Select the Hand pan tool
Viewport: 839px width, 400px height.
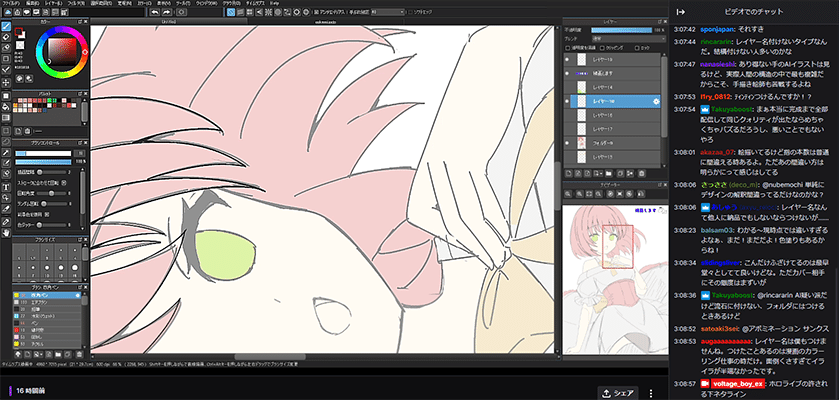[x=6, y=233]
